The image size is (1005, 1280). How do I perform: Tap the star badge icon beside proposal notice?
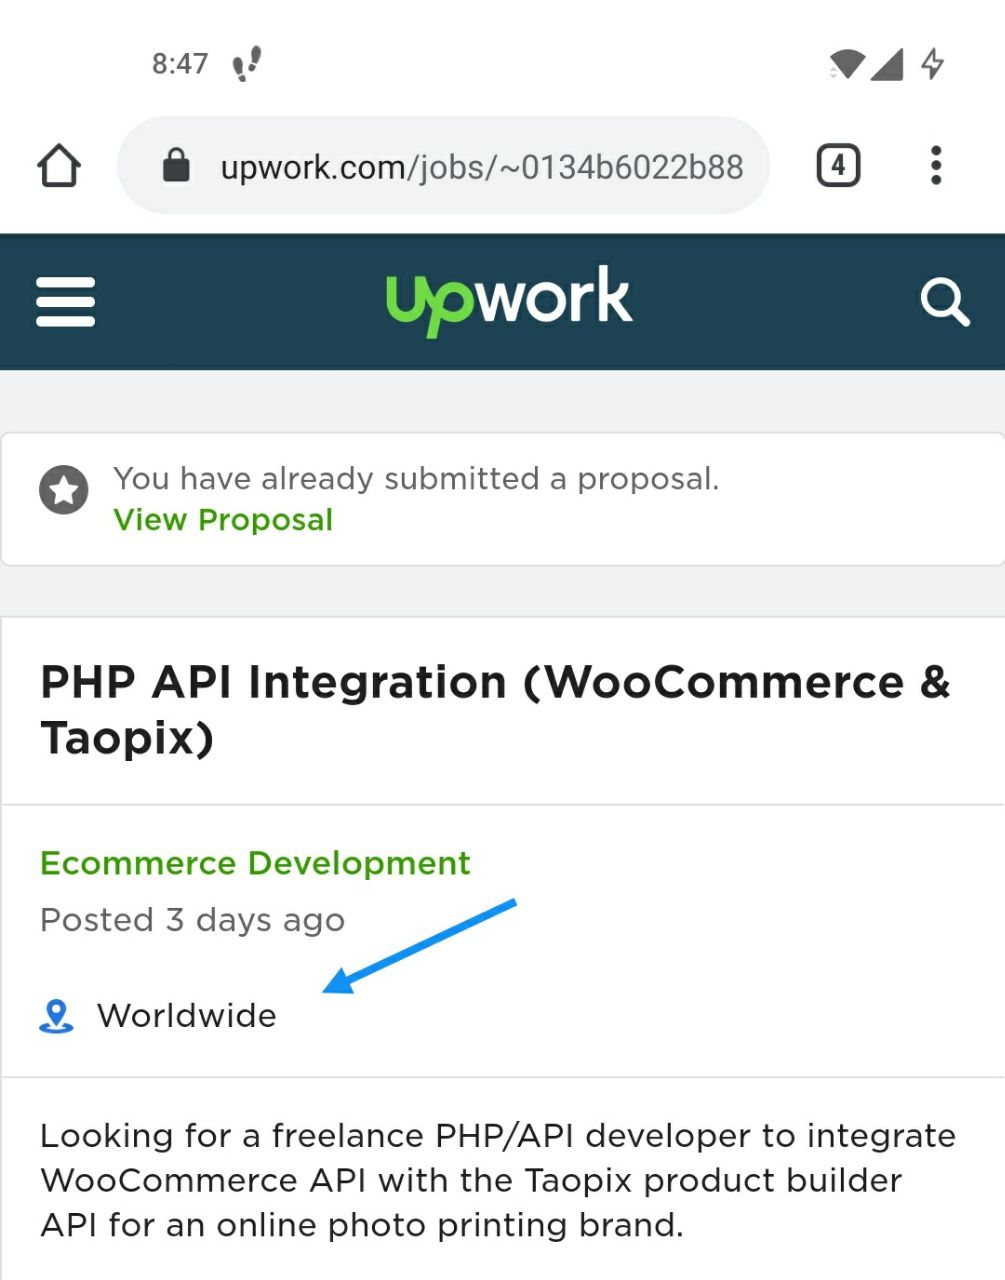click(64, 490)
